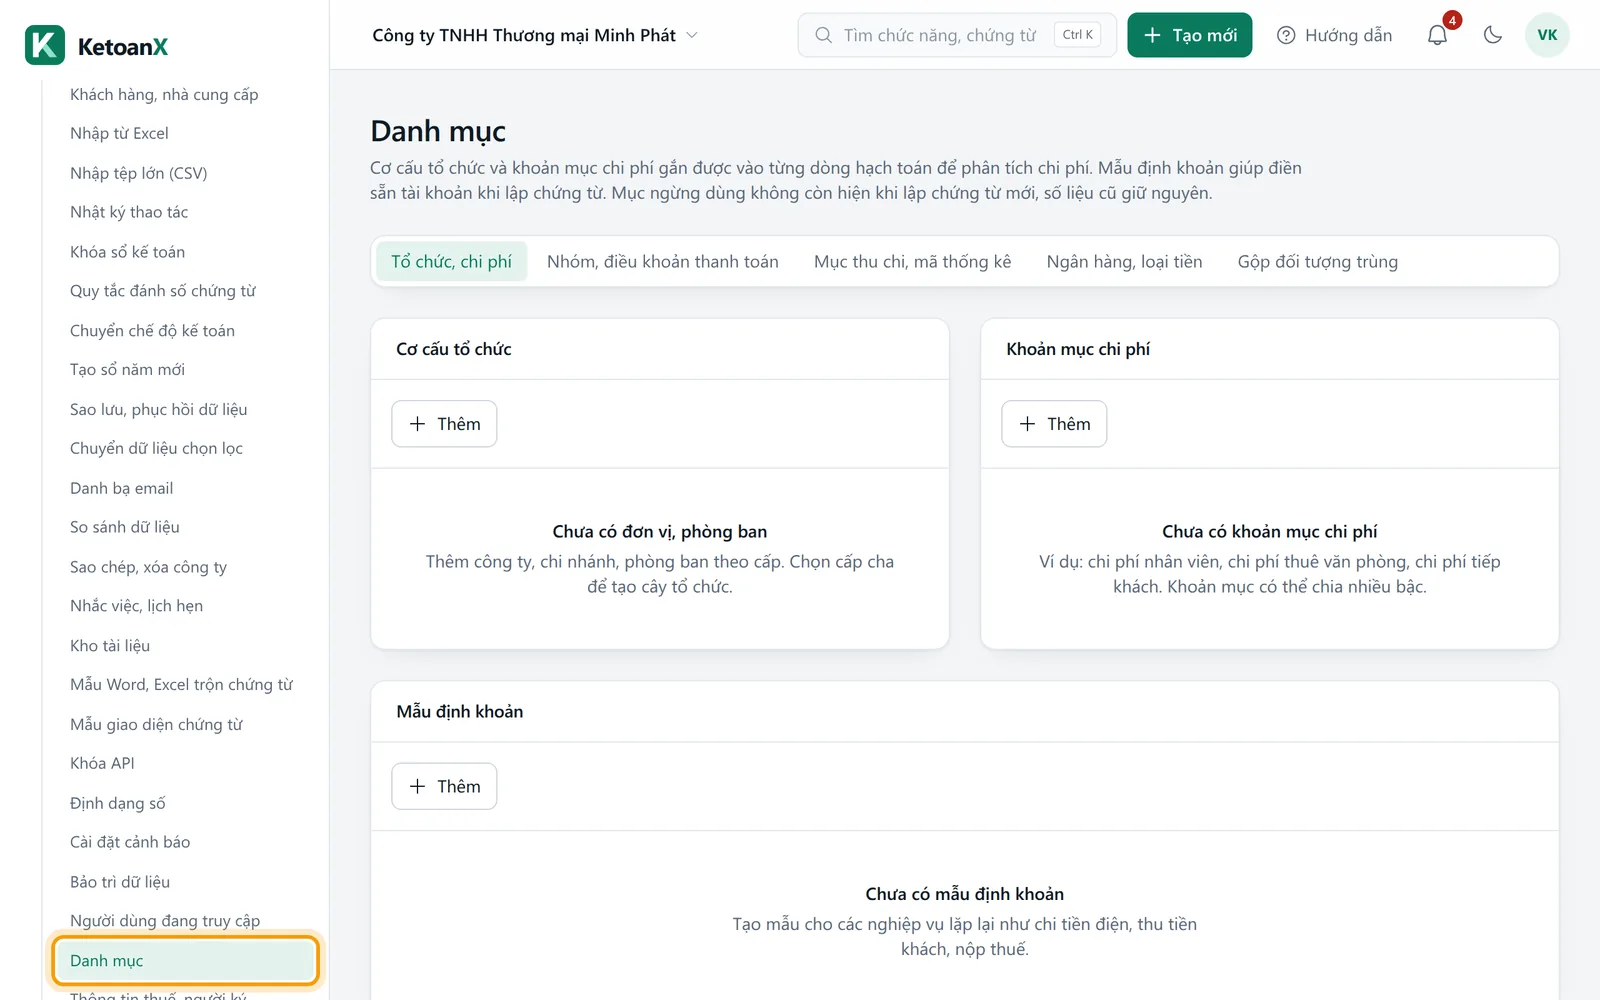The width and height of the screenshot is (1600, 1000).
Task: Open Ngân hàng, loại tiền tab
Action: click(1124, 262)
